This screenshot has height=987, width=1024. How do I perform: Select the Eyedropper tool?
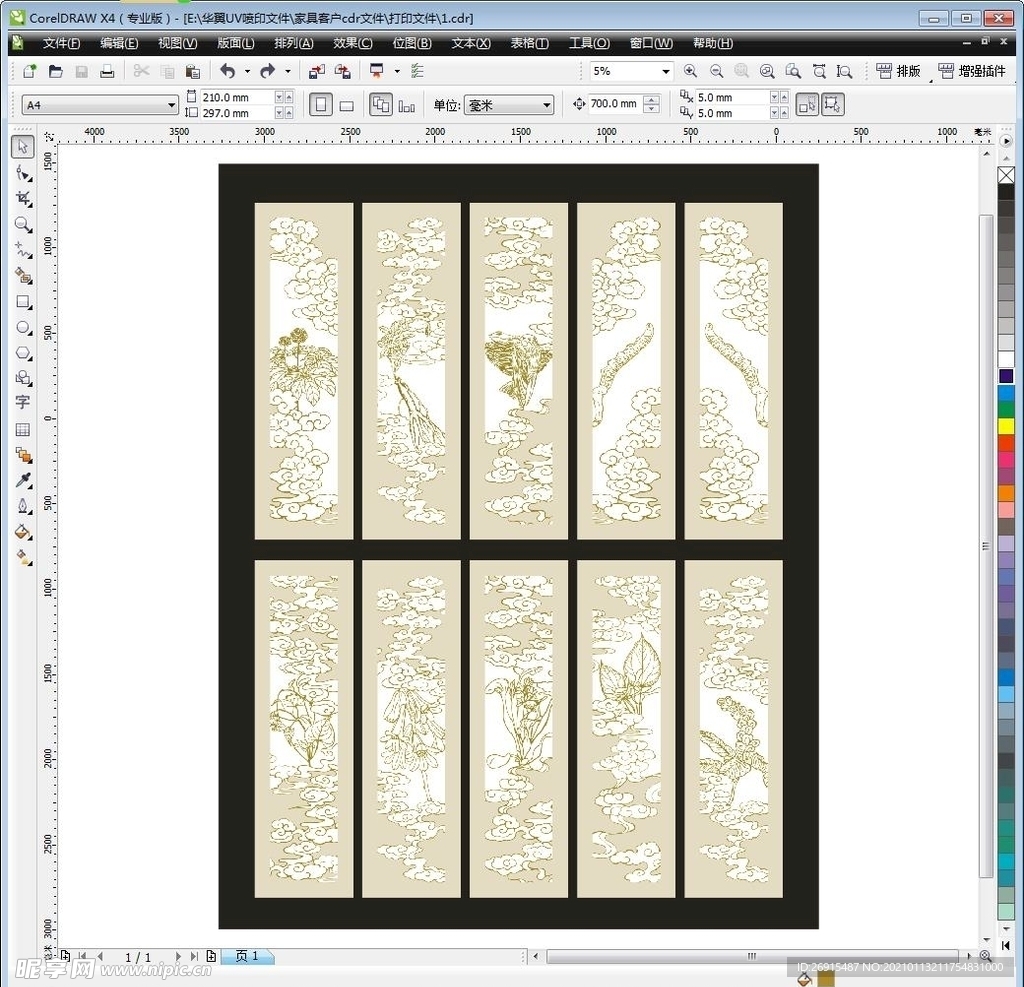23,481
